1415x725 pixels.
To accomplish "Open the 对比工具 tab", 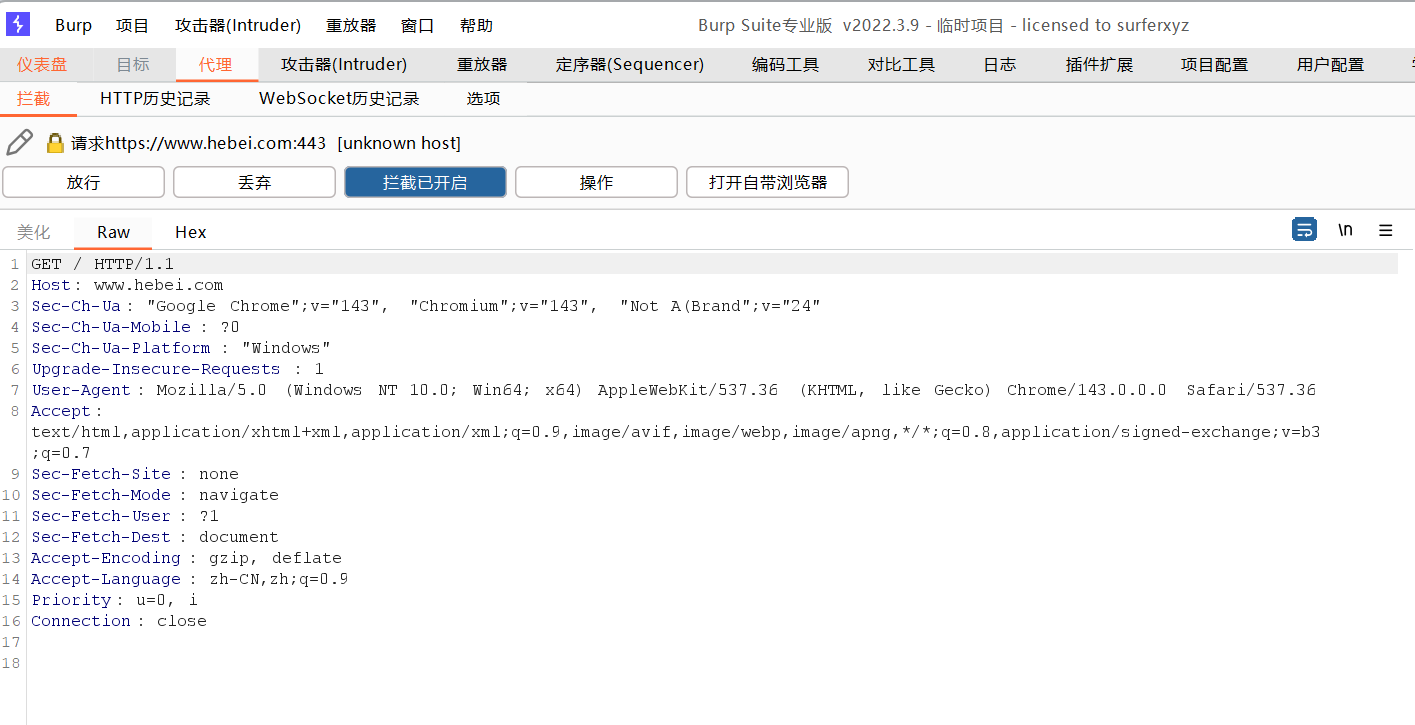I will [901, 64].
